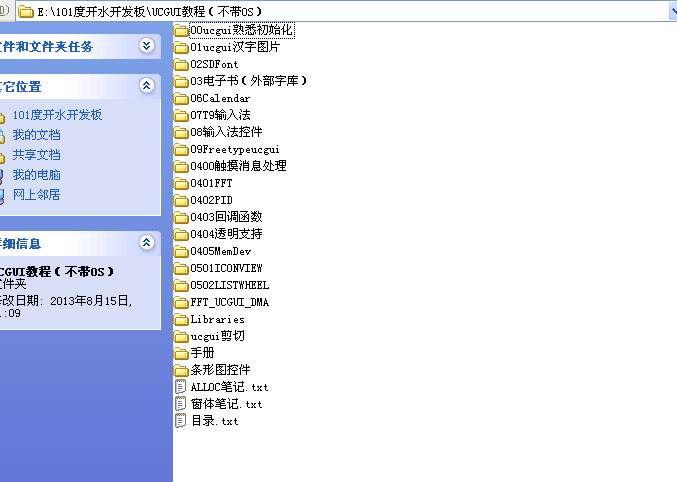Collapse the 其它位置 panel
The height and width of the screenshot is (482, 677).
[147, 86]
